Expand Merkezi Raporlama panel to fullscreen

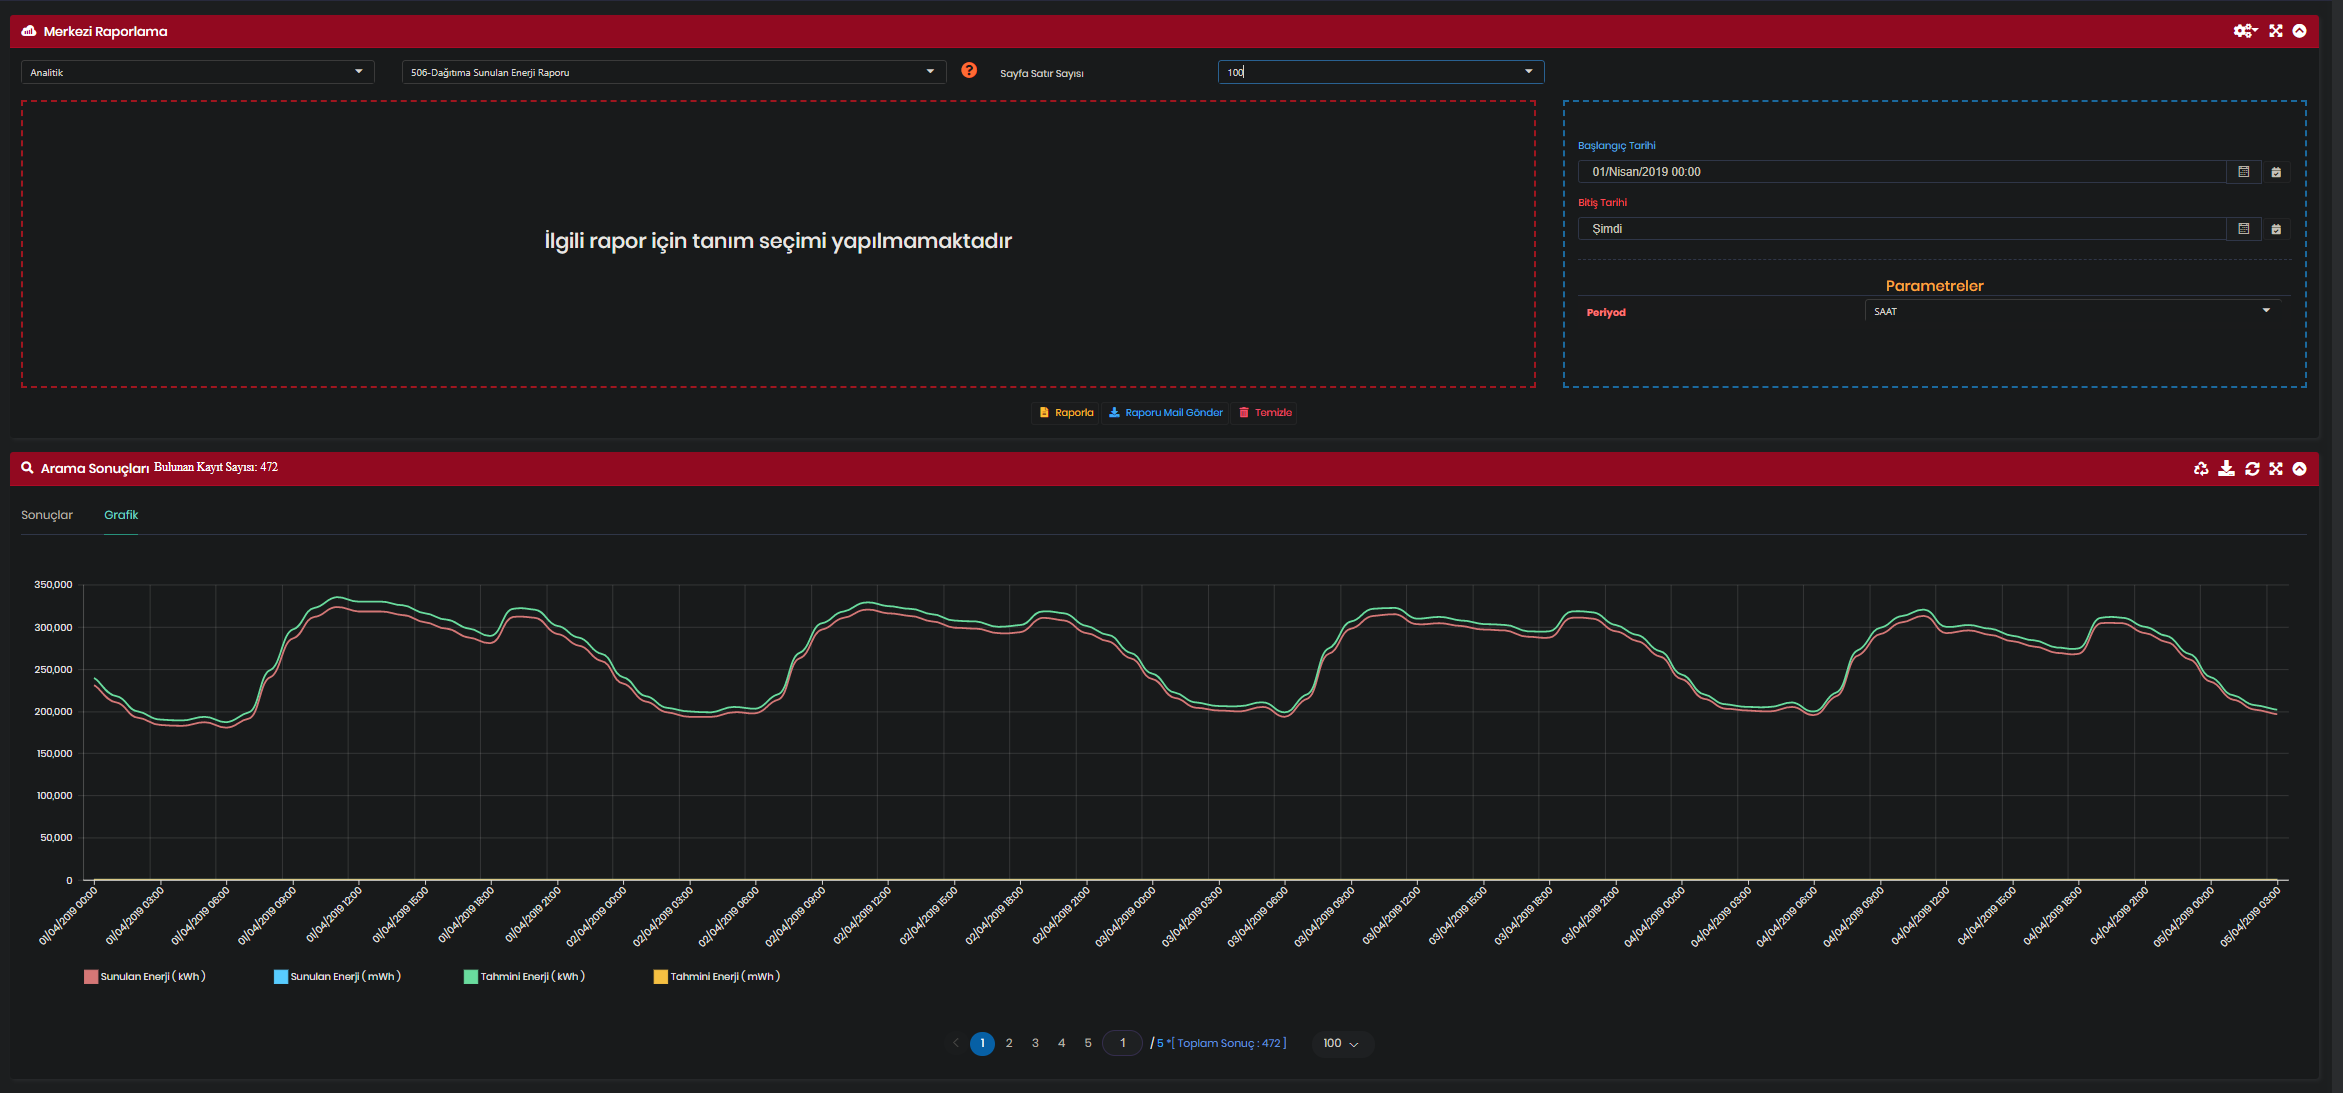(x=2276, y=31)
